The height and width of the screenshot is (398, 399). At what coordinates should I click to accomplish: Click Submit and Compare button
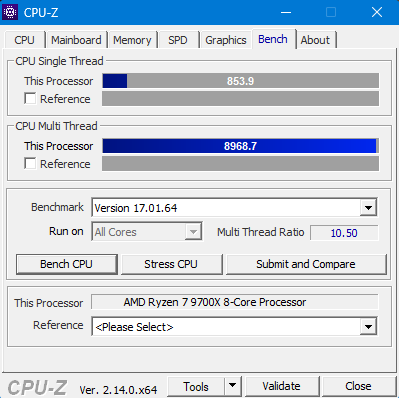pyautogui.click(x=306, y=264)
